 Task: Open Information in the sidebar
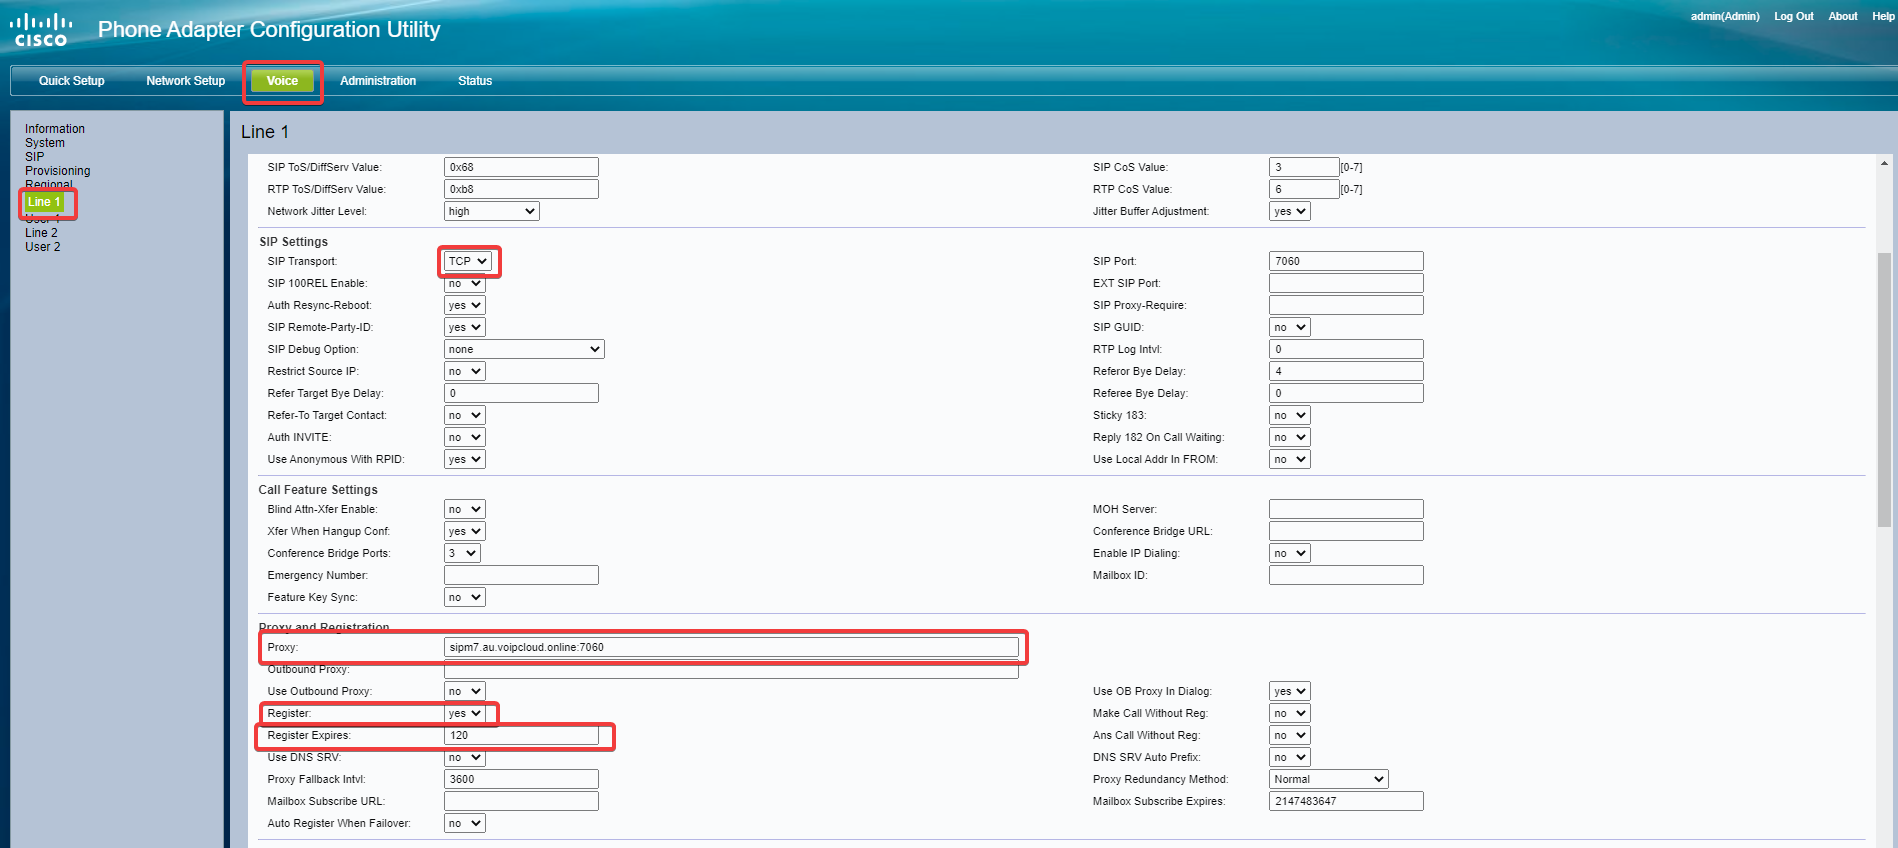point(55,129)
